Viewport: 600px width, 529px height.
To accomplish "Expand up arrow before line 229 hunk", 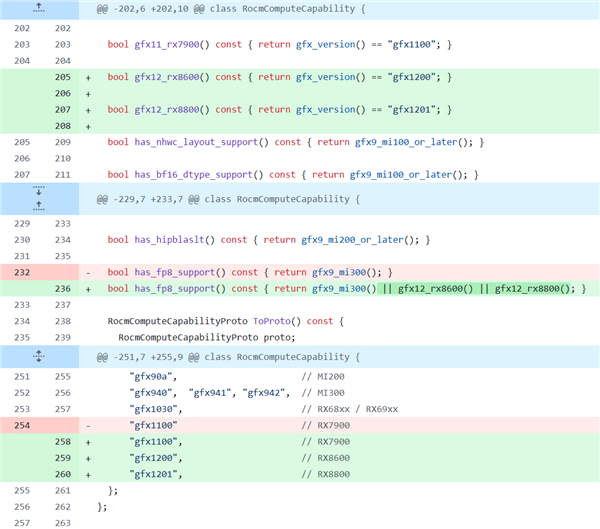I will [x=39, y=206].
